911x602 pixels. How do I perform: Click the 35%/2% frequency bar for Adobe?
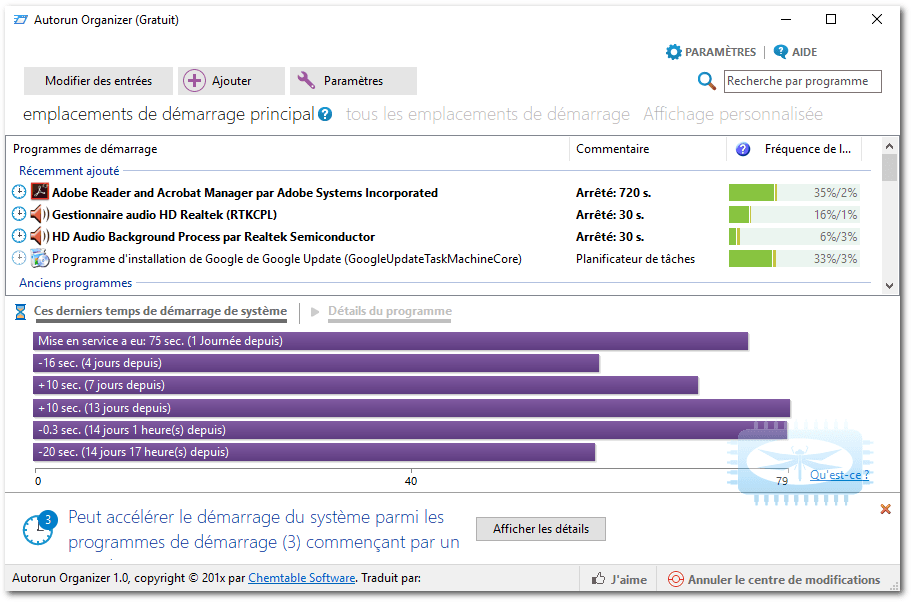click(794, 192)
